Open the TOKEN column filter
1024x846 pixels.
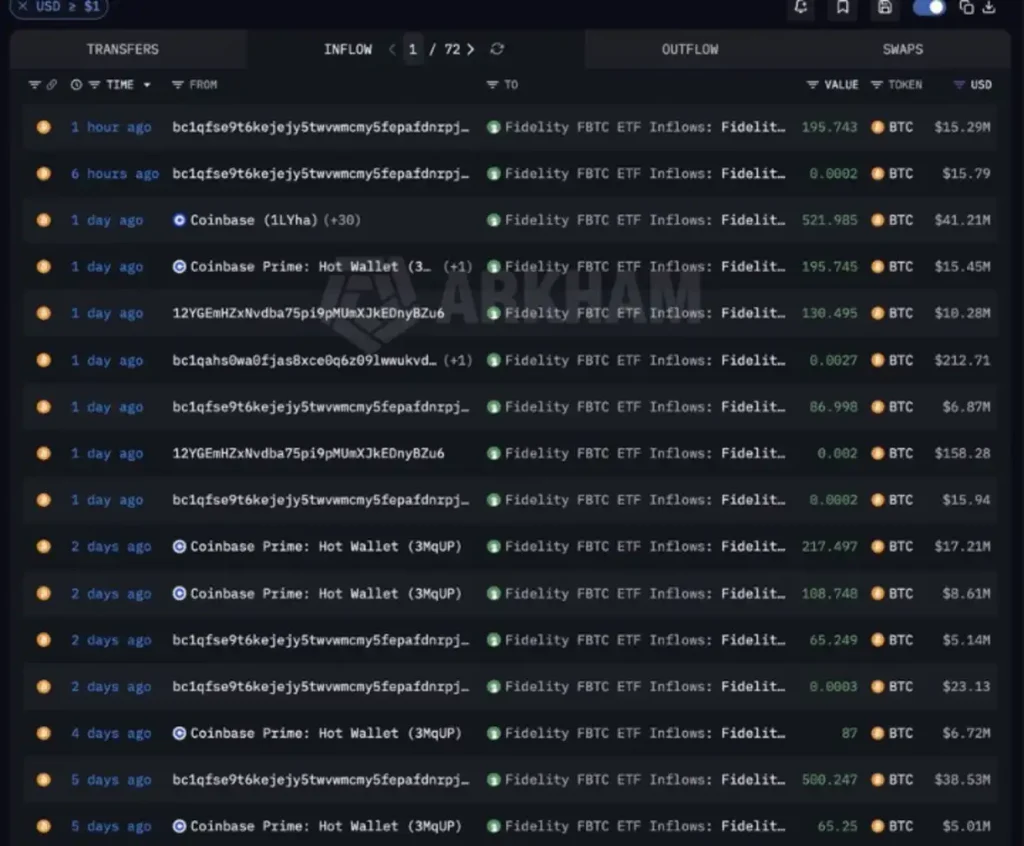click(877, 85)
